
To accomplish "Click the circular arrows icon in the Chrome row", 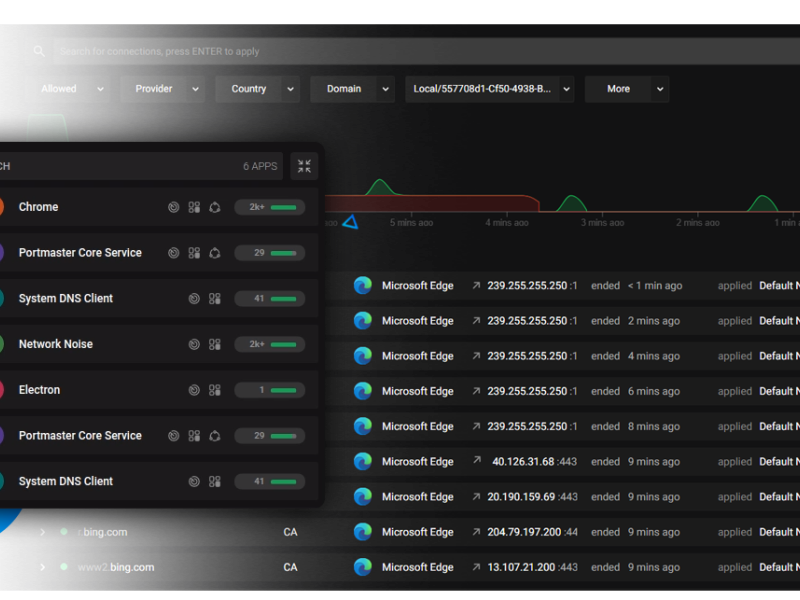I will pyautogui.click(x=215, y=207).
